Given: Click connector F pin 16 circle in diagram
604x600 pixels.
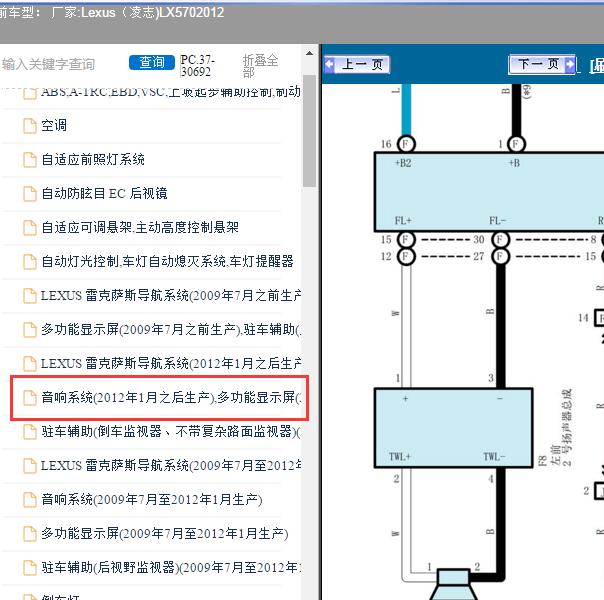Looking at the screenshot, I should (x=406, y=144).
